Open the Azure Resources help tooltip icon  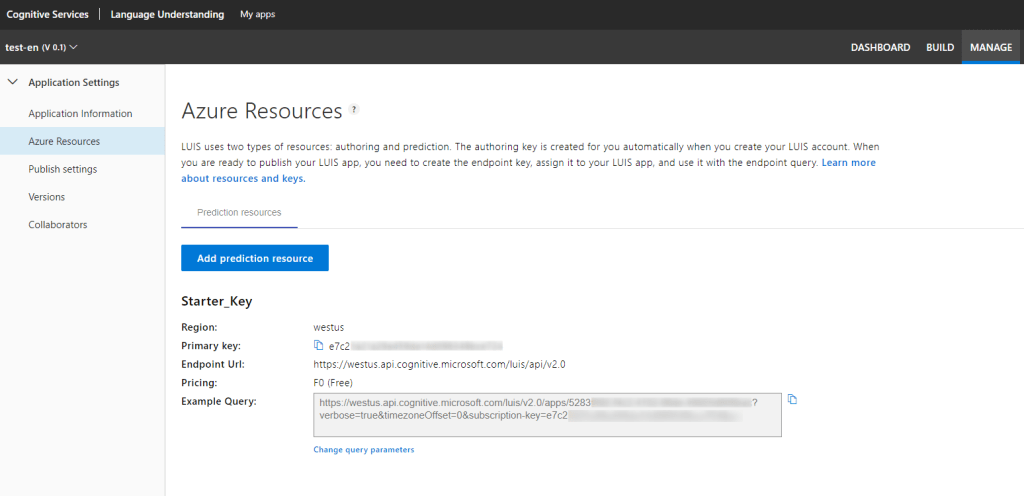pyautogui.click(x=354, y=110)
